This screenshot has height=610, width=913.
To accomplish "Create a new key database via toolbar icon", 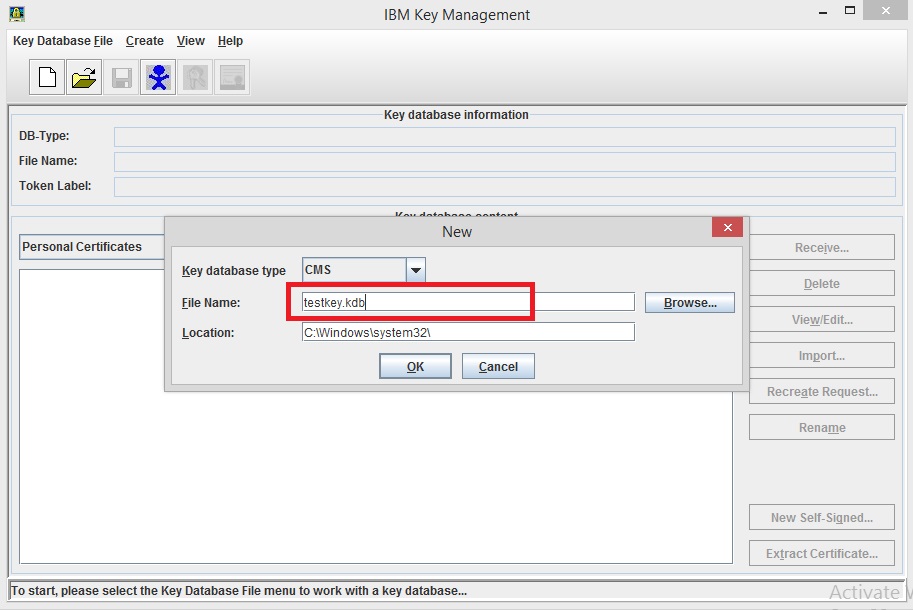I will point(46,77).
